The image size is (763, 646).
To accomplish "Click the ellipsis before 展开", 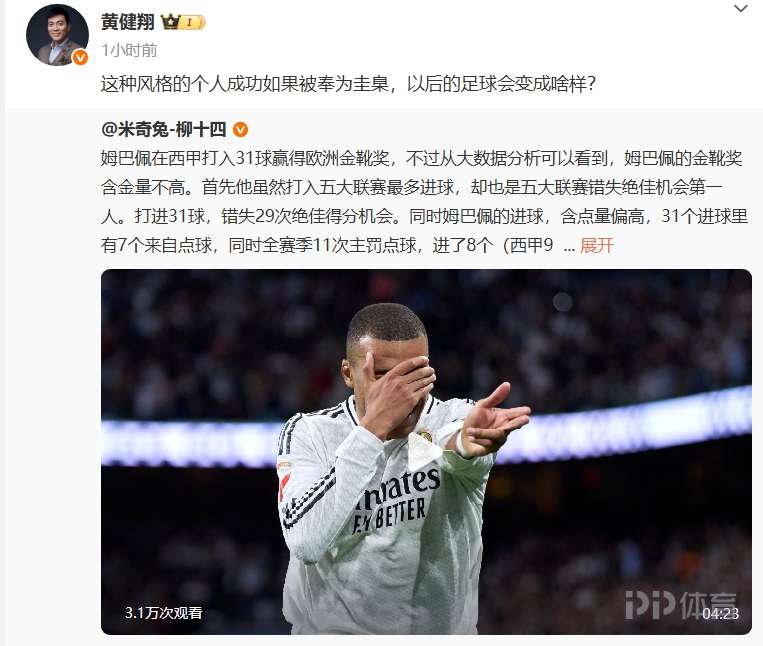I will coord(568,246).
